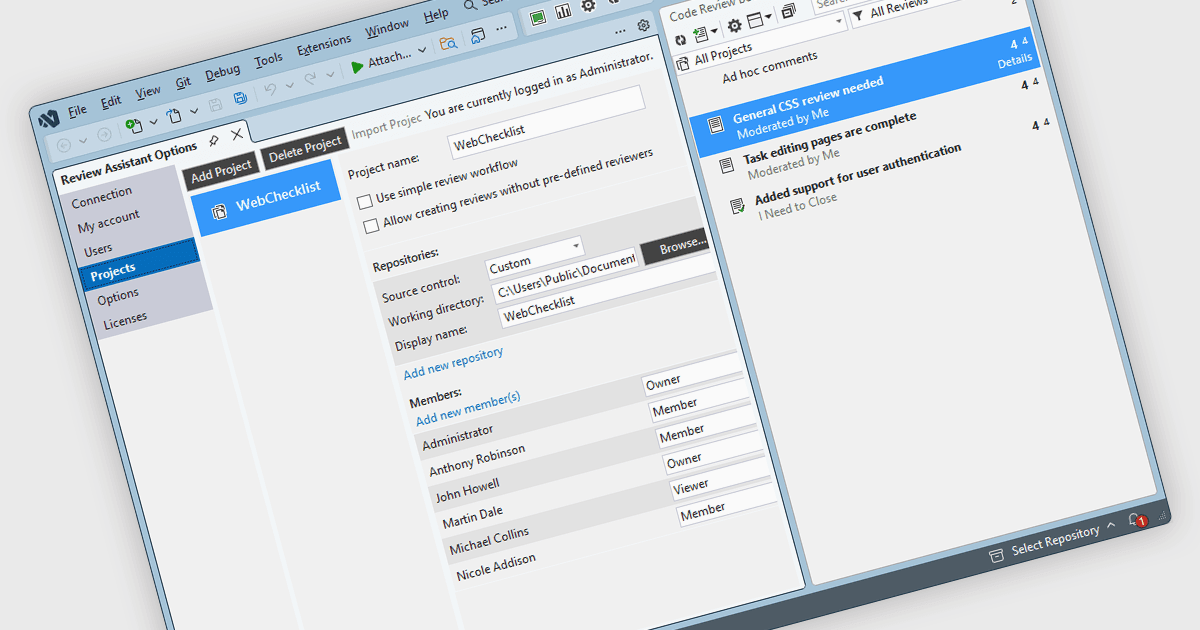Click the refresh icon in Code Review Board
This screenshot has width=1200, height=630.
[x=679, y=39]
